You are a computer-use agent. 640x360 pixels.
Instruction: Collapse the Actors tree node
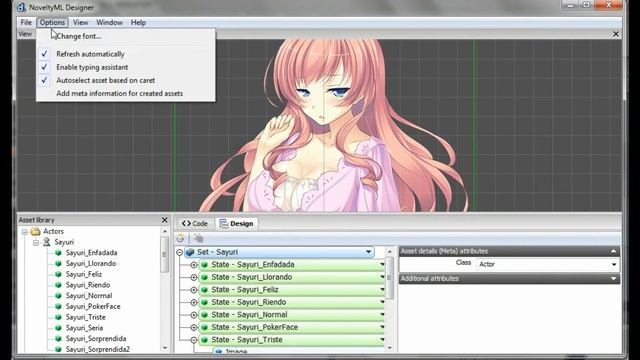[x=25, y=232]
